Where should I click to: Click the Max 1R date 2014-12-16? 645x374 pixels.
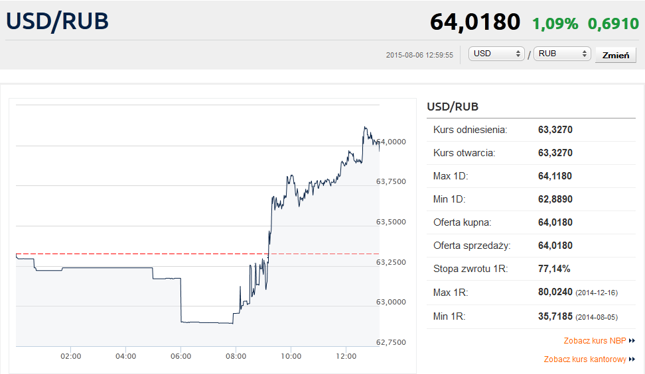click(x=596, y=293)
